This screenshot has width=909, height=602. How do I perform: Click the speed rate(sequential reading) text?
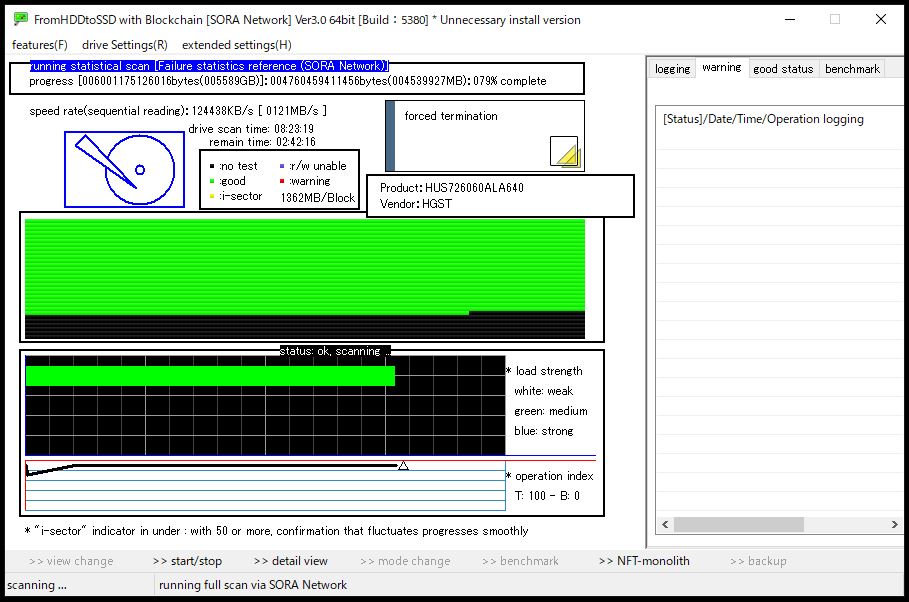(x=178, y=111)
